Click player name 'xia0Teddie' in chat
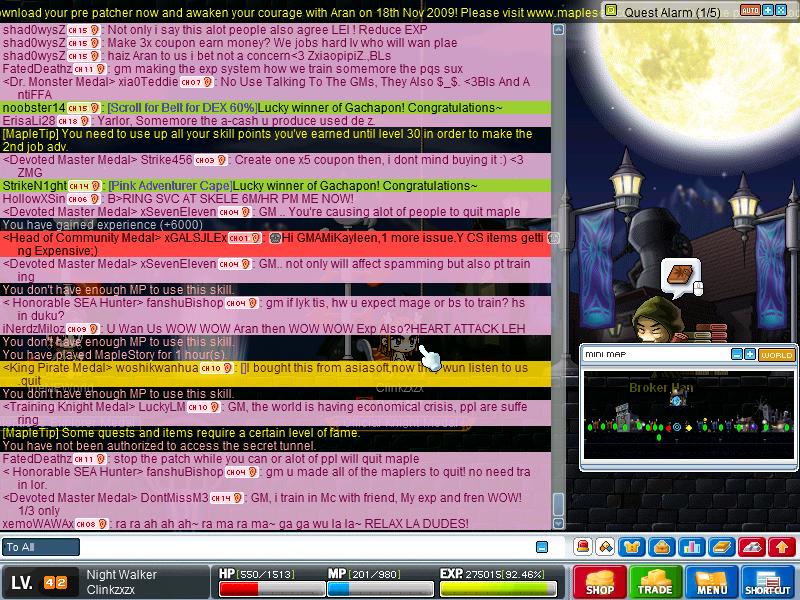Screen dimensions: 800x600 [x=148, y=82]
